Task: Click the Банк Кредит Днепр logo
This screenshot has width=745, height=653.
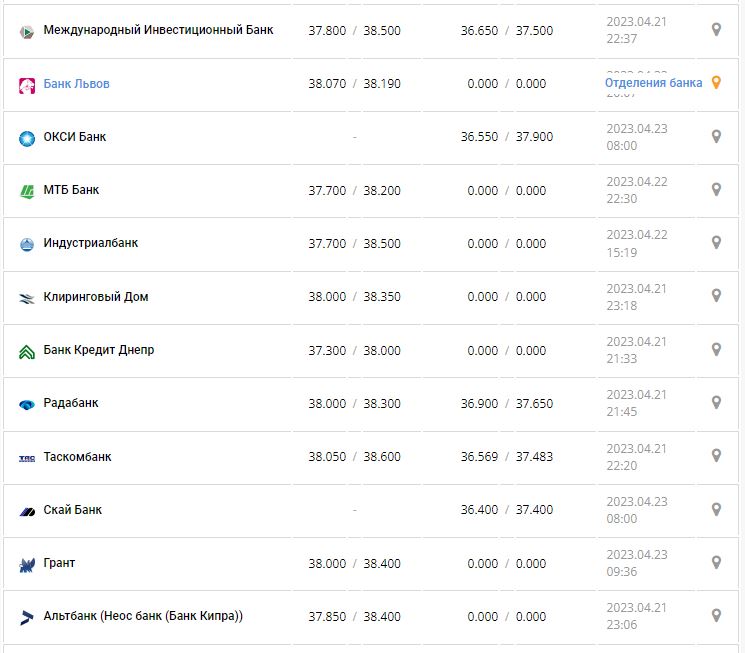Action: 27,351
